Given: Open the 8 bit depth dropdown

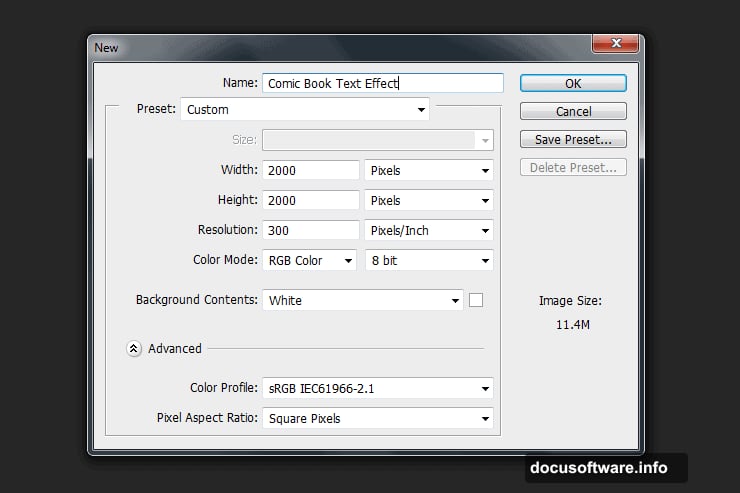Looking at the screenshot, I should (429, 261).
